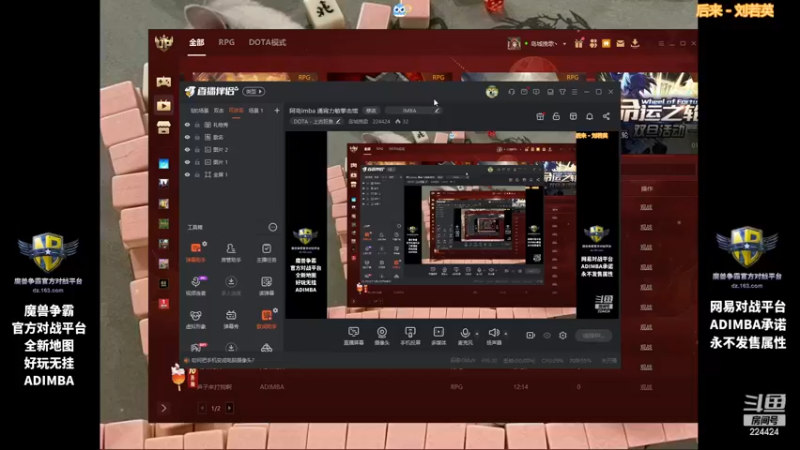
Task: Hide the 全屏 1 layer with eye icon
Action: 187,174
